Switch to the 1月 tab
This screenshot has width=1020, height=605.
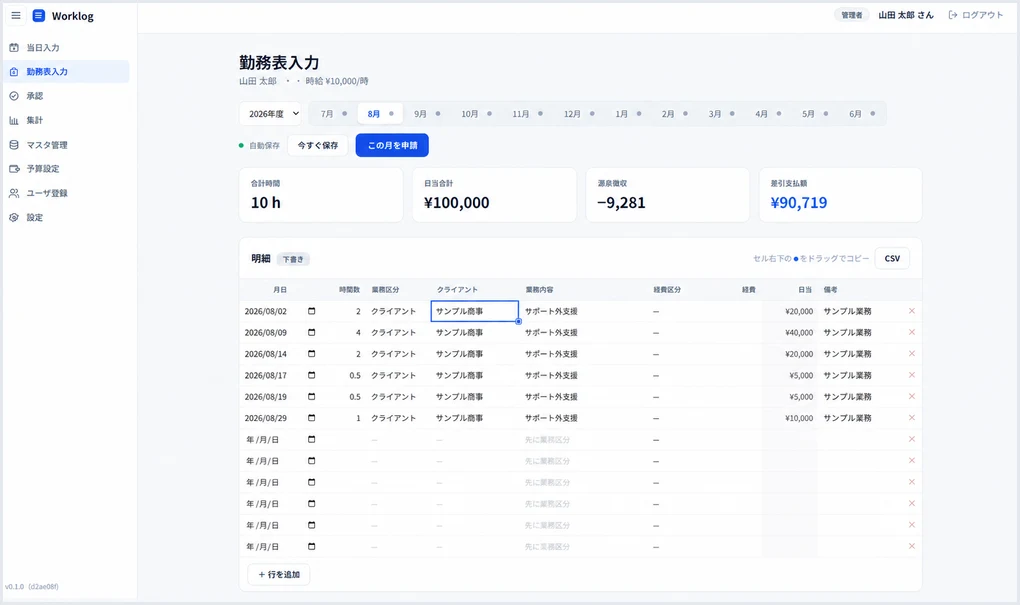click(628, 114)
